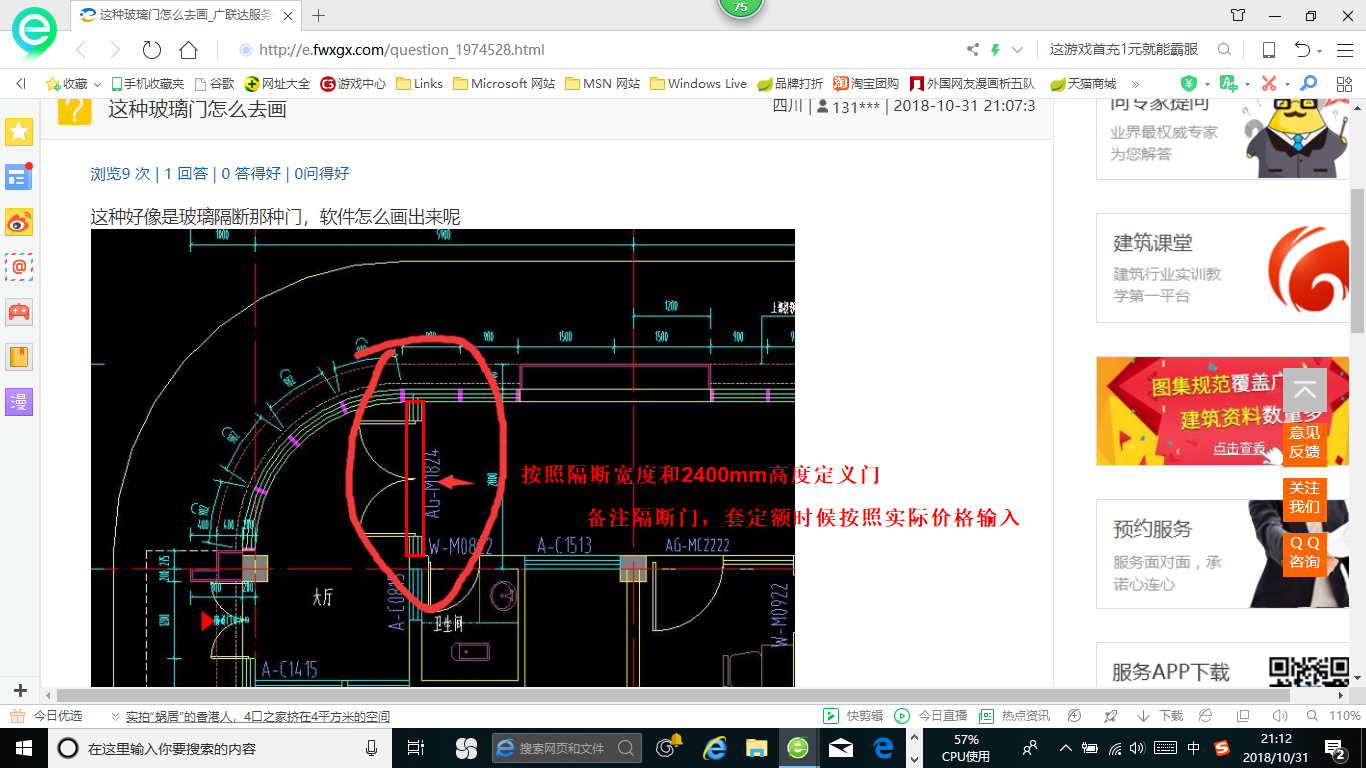Go to the browser home page icon

point(188,50)
